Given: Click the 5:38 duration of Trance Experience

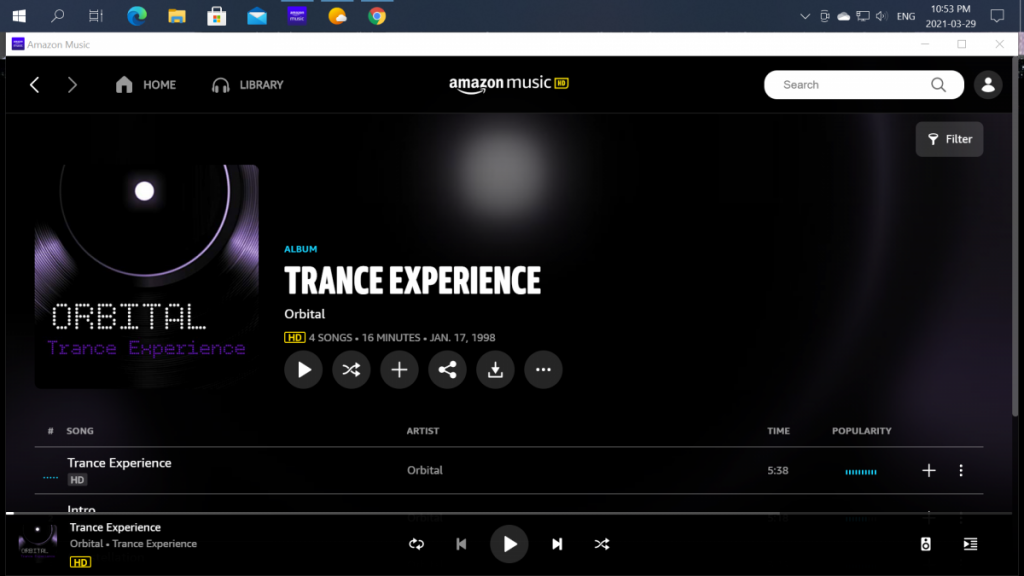Looking at the screenshot, I should click(778, 470).
